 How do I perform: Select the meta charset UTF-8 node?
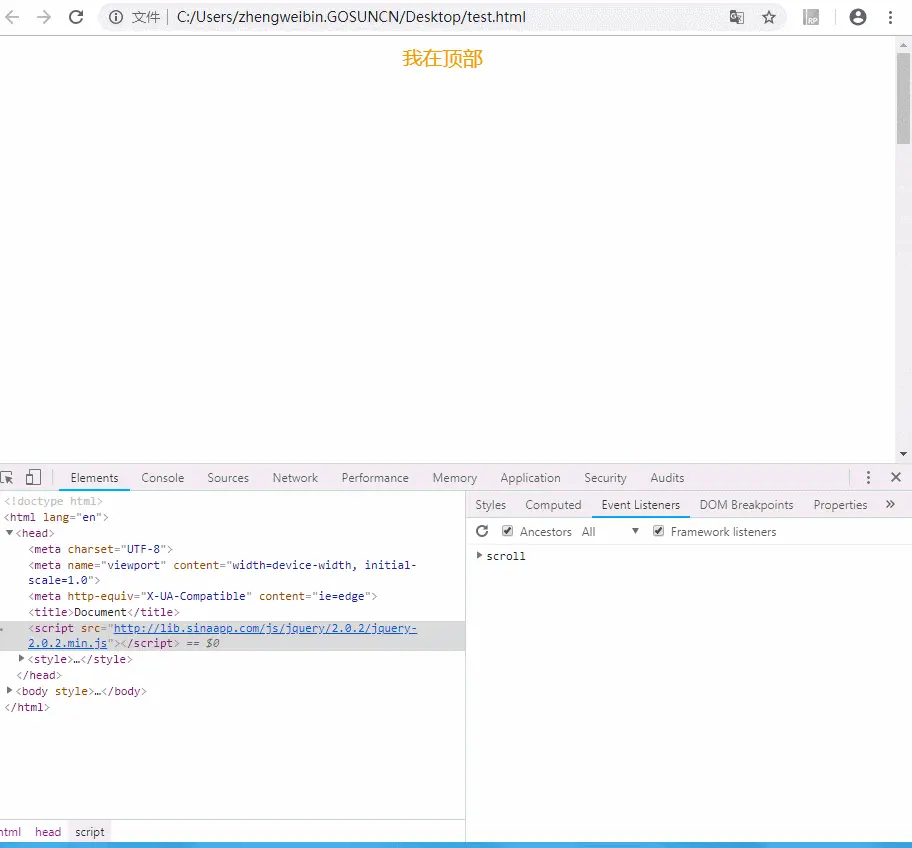point(101,549)
